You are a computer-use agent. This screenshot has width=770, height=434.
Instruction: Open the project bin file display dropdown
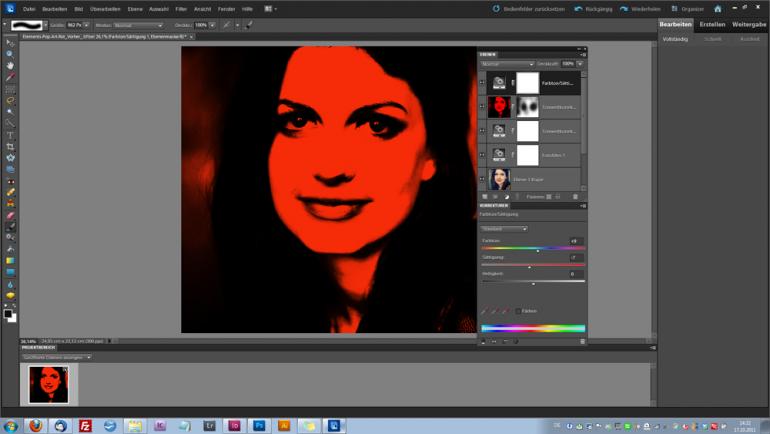[56, 357]
